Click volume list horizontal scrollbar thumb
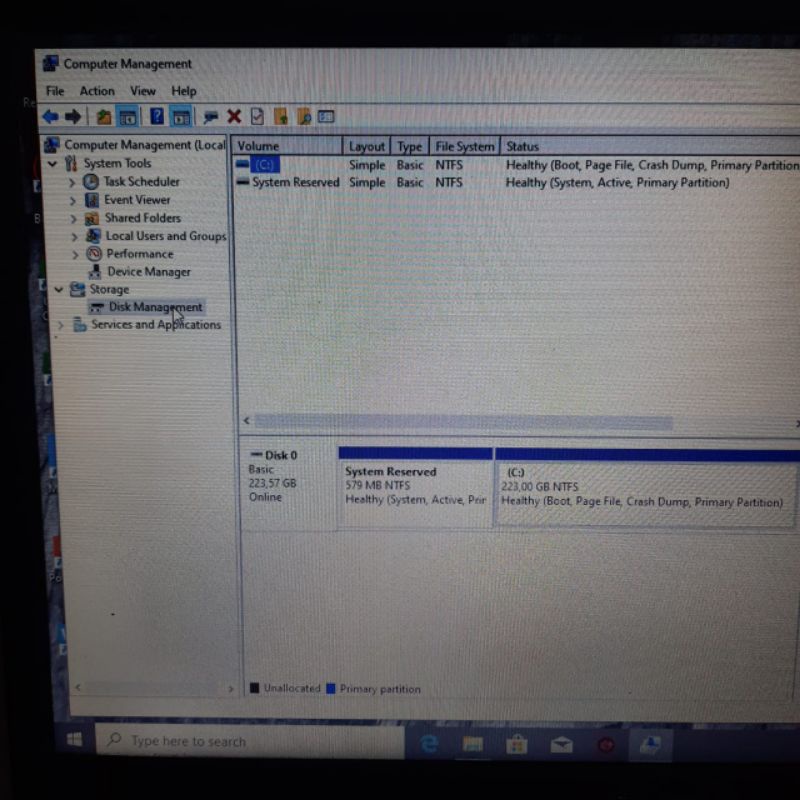This screenshot has width=800, height=800. pos(463,422)
